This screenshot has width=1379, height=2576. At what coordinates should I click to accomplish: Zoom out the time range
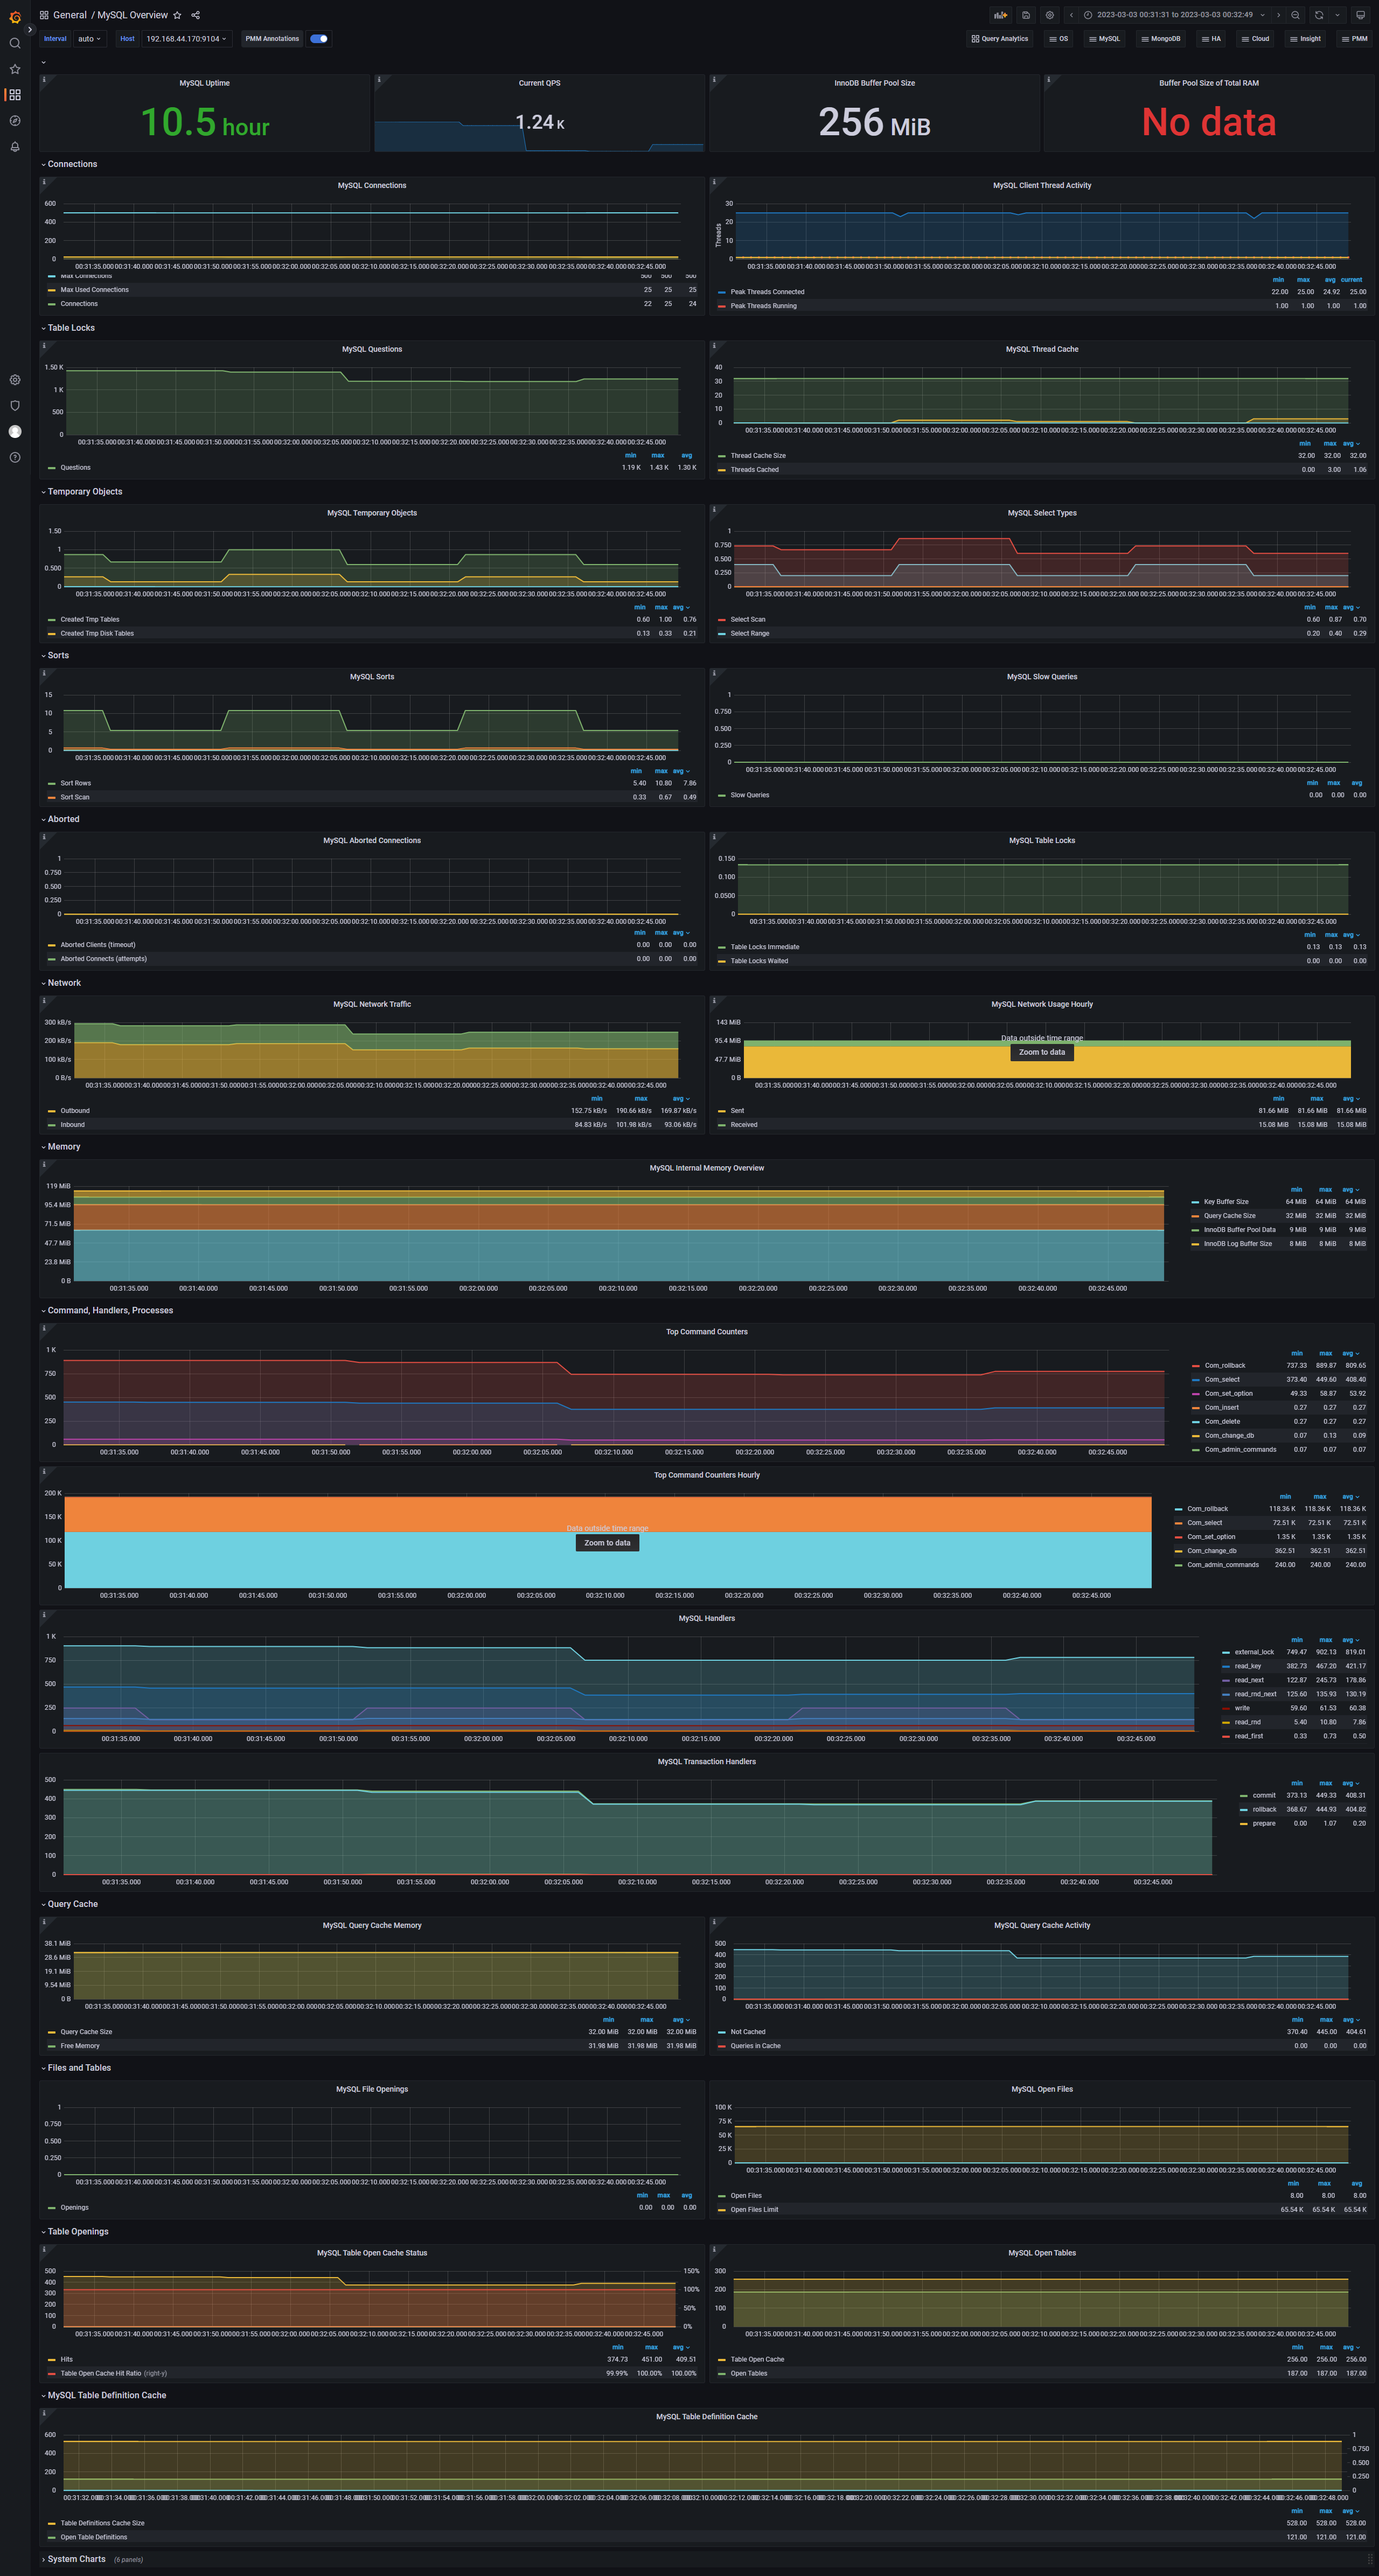tap(1295, 15)
